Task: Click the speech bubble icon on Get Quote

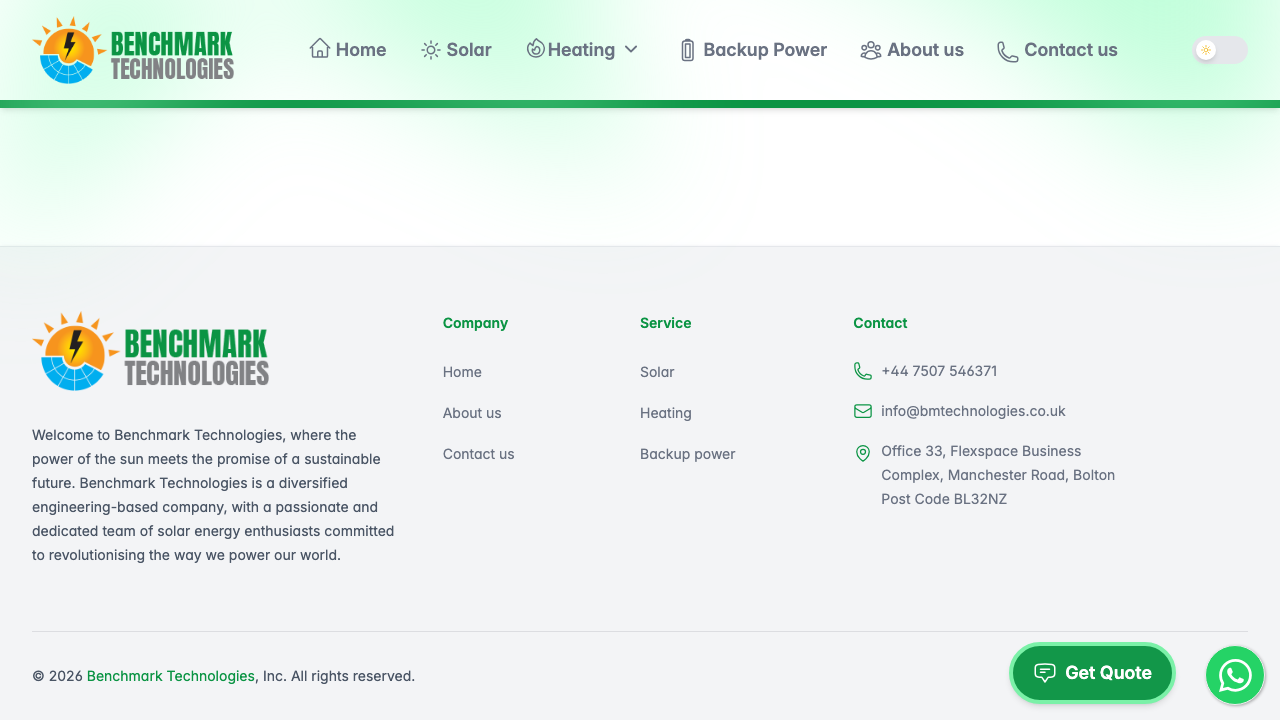Action: (x=1044, y=672)
